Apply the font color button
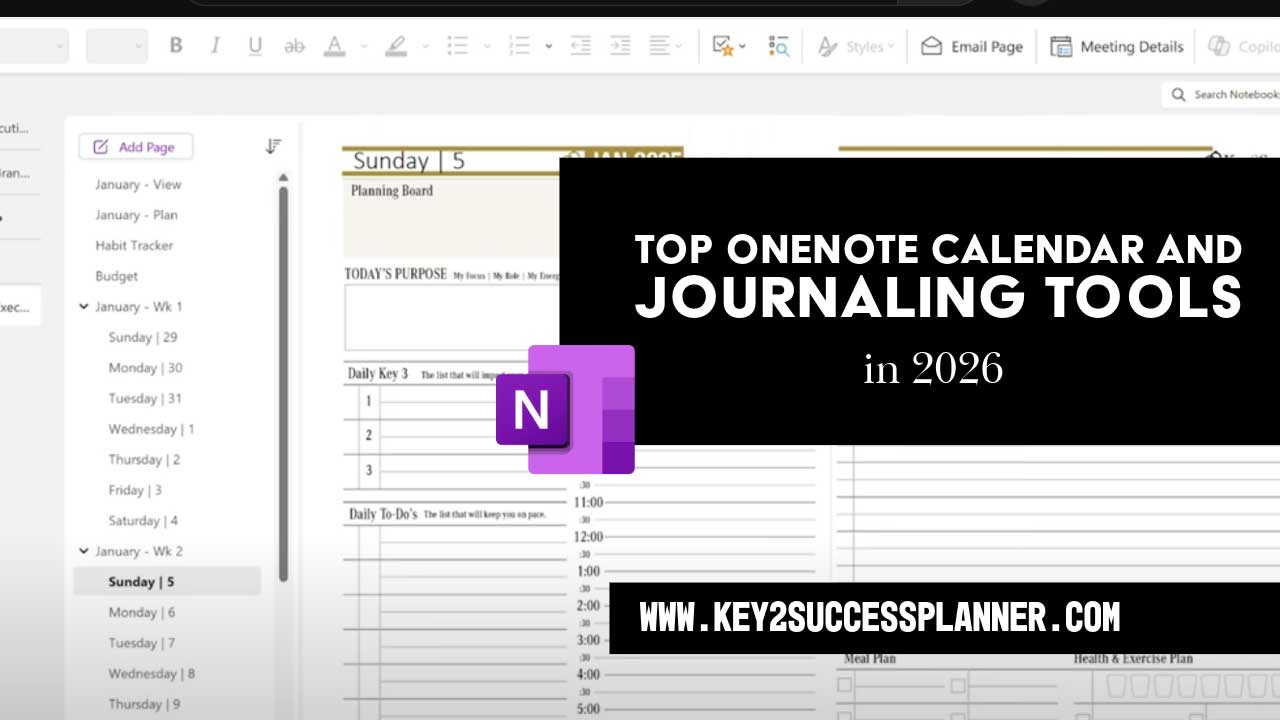 tap(335, 46)
